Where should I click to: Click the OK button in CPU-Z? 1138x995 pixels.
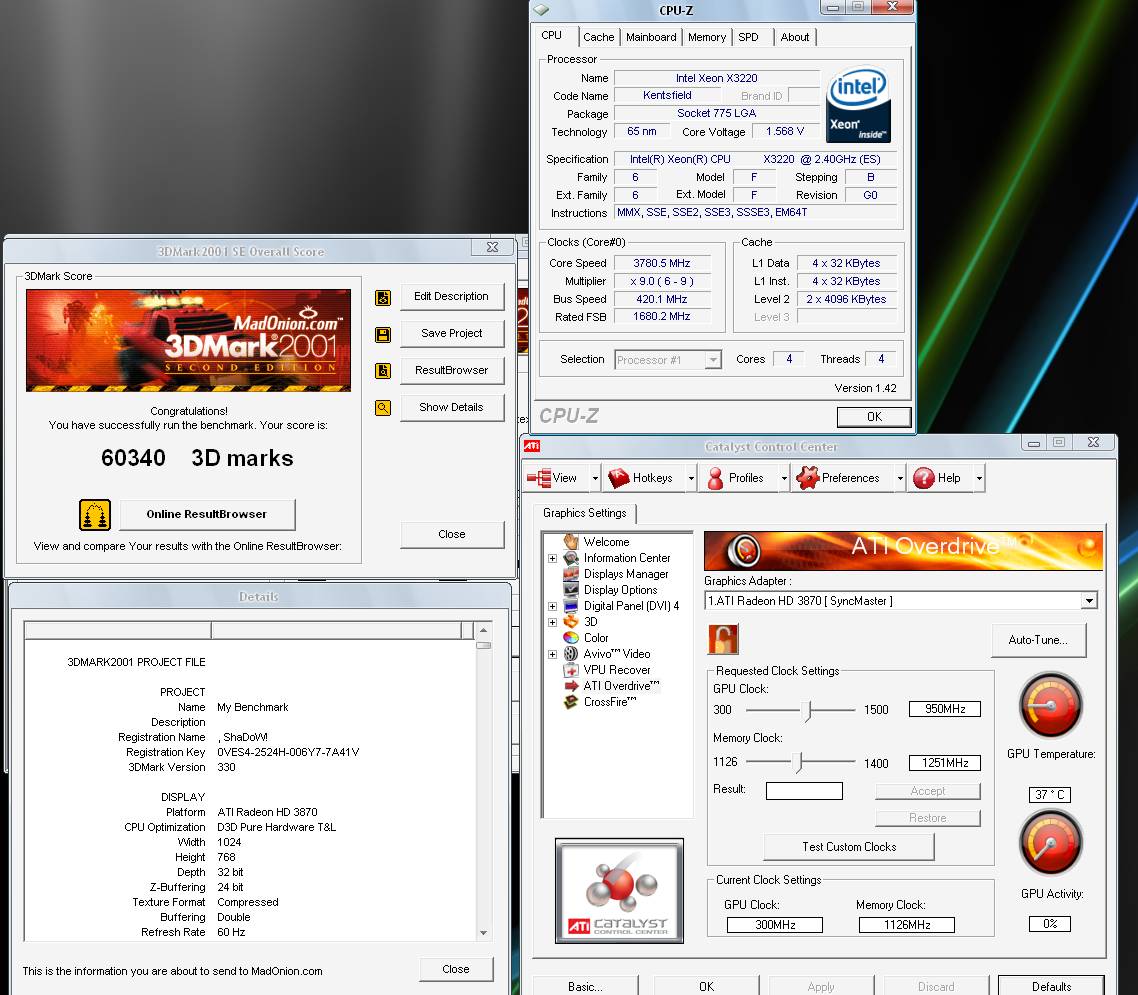coord(874,417)
